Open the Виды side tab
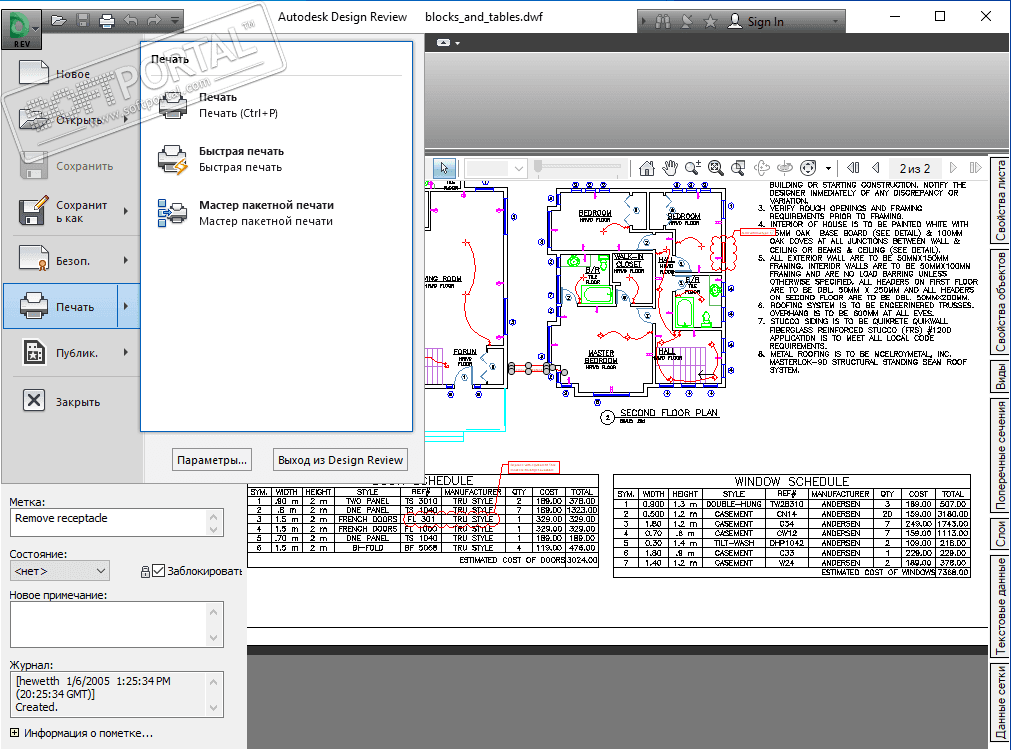Image resolution: width=1011 pixels, height=750 pixels. pos(1000,376)
